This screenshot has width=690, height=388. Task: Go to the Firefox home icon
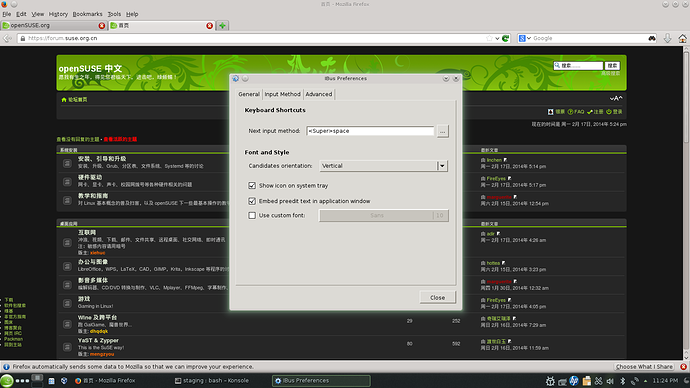pyautogui.click(x=683, y=38)
